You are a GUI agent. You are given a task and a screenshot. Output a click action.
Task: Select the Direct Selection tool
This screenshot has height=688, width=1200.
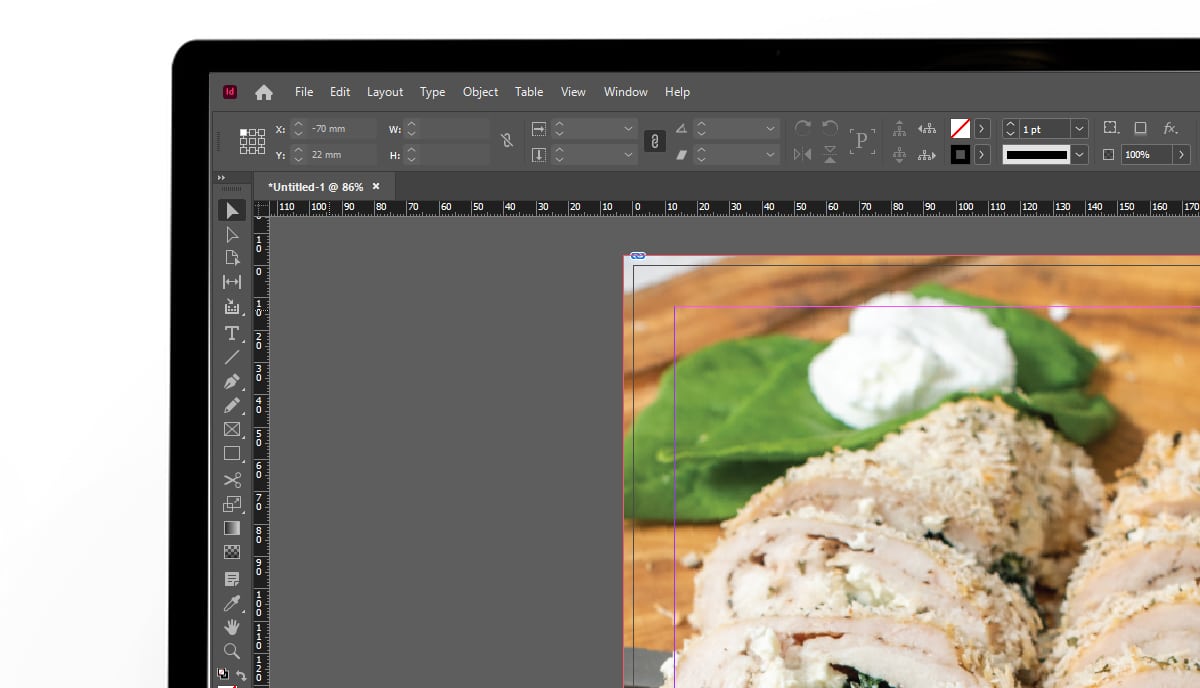pos(232,234)
